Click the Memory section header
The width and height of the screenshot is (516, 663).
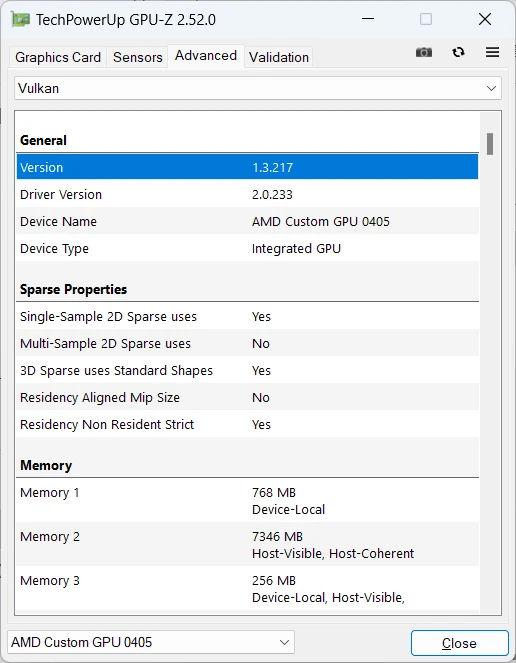(x=46, y=466)
